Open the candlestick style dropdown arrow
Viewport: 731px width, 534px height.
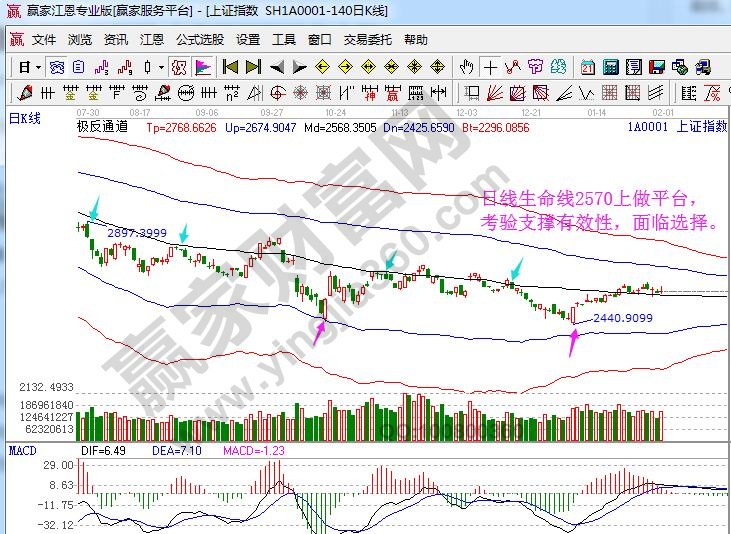pyautogui.click(x=162, y=67)
